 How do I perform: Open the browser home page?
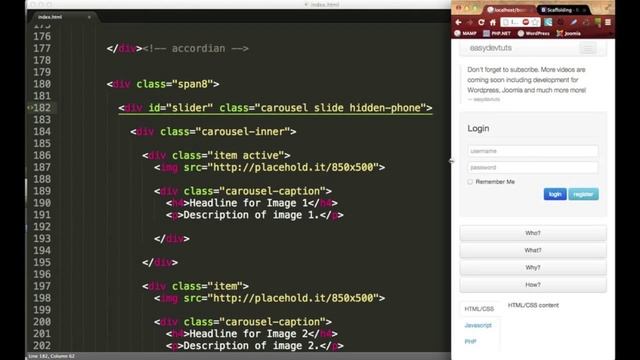click(x=493, y=22)
